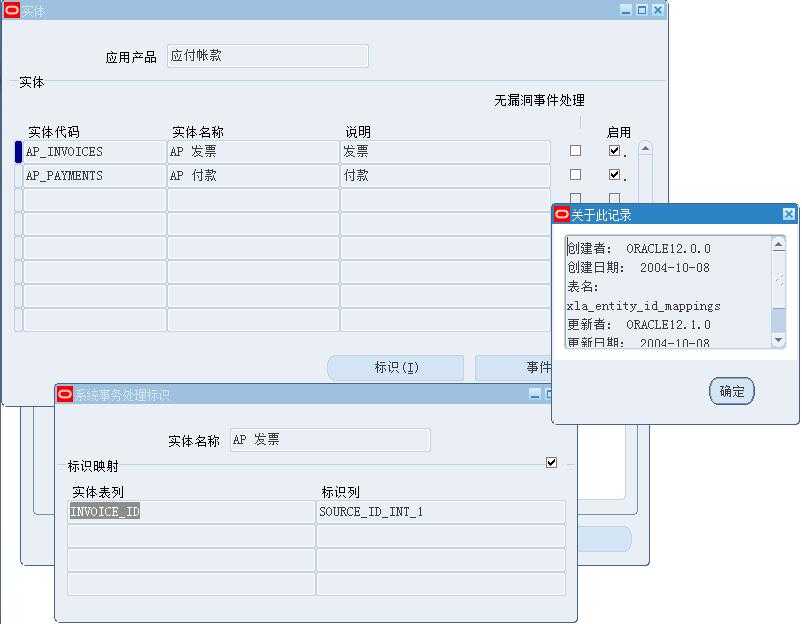
Task: Click the Oracle logo on 关于此记录 dialog
Action: pos(563,213)
